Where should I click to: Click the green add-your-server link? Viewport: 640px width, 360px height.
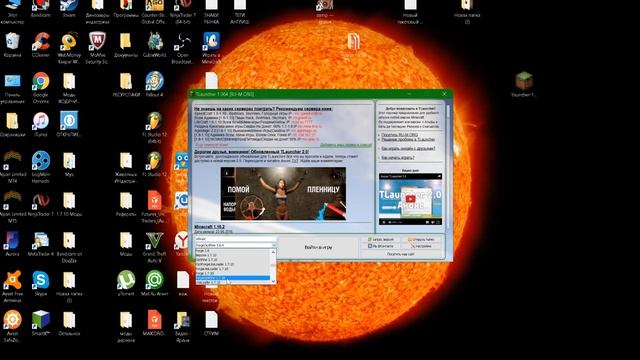pos(346,145)
